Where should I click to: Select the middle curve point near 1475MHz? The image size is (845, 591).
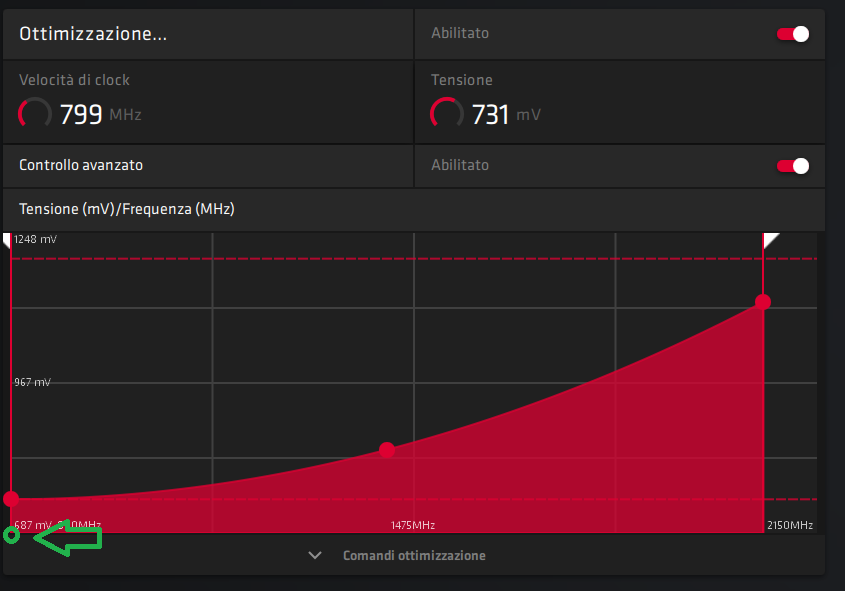coord(386,450)
